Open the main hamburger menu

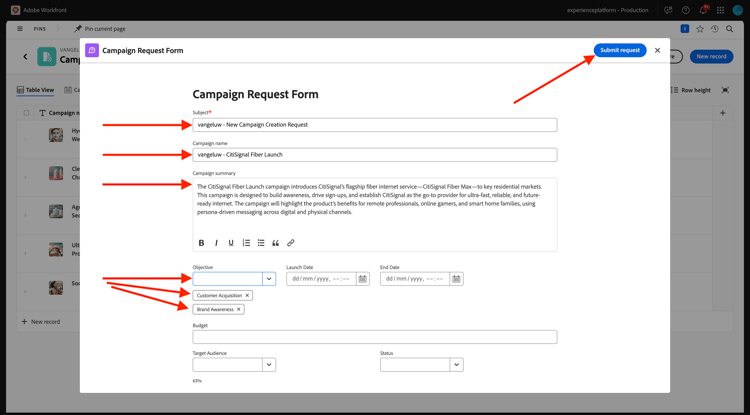20,29
